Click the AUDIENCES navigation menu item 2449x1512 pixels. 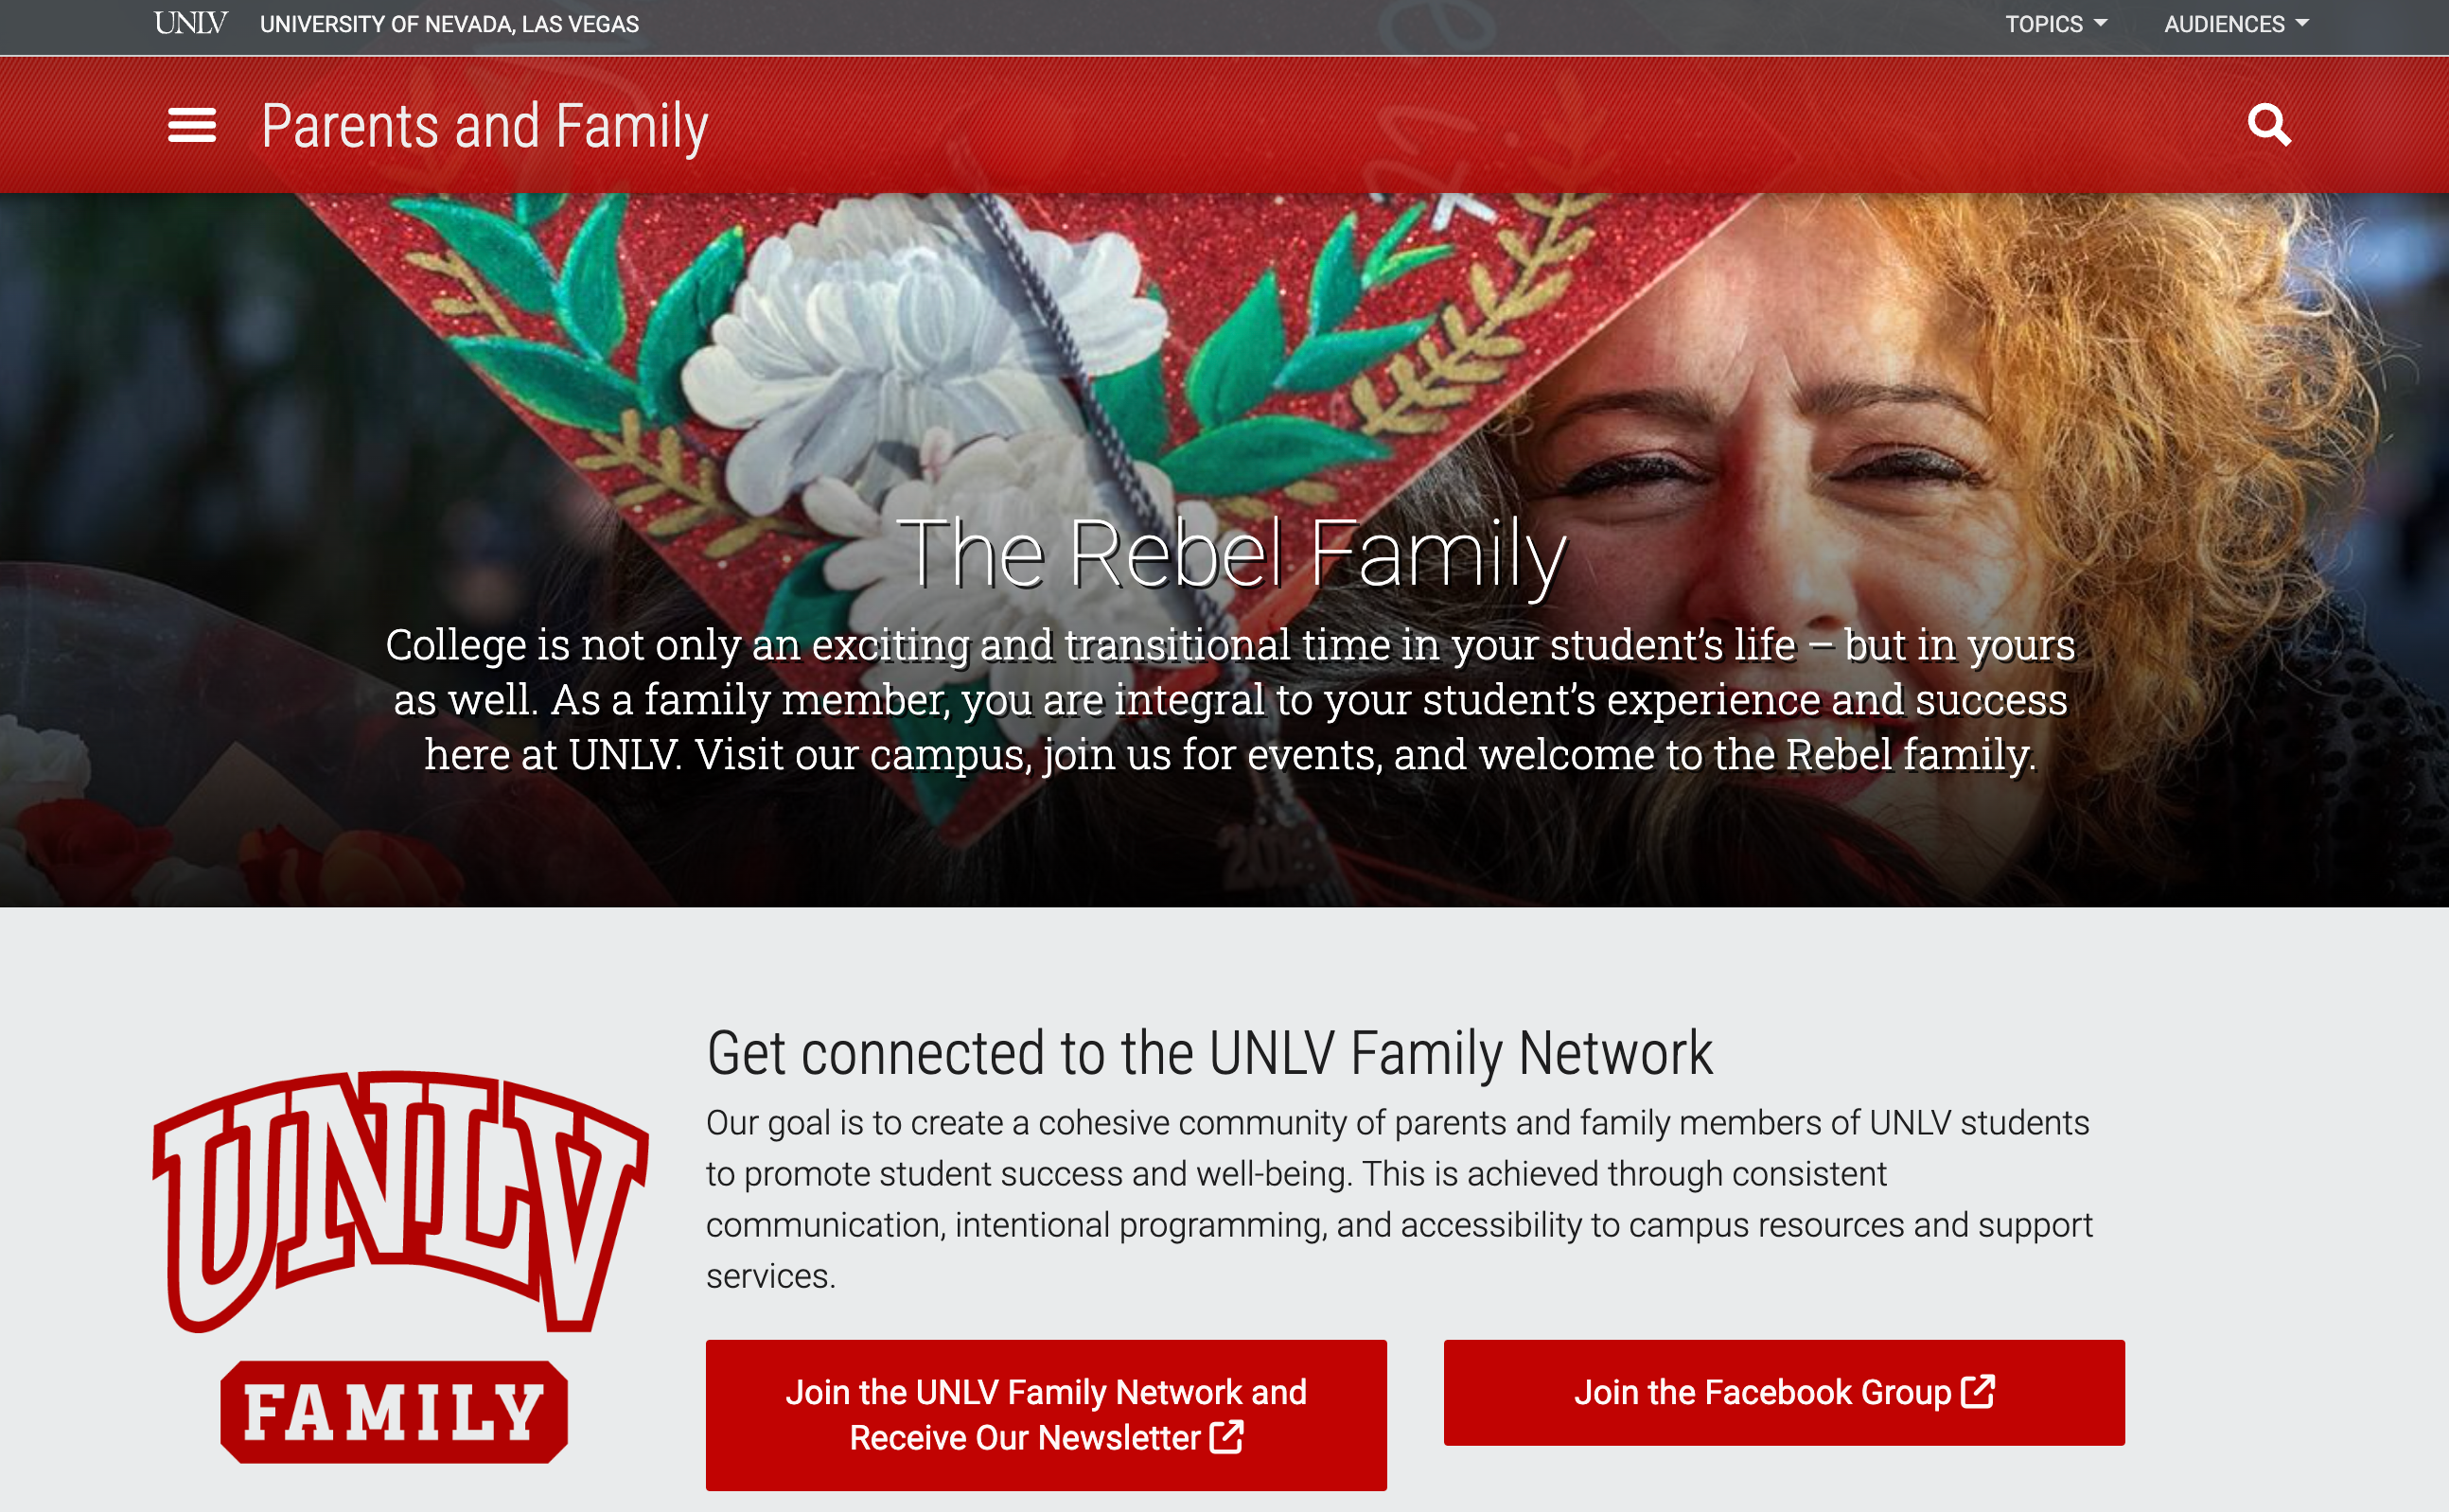pyautogui.click(x=2241, y=25)
